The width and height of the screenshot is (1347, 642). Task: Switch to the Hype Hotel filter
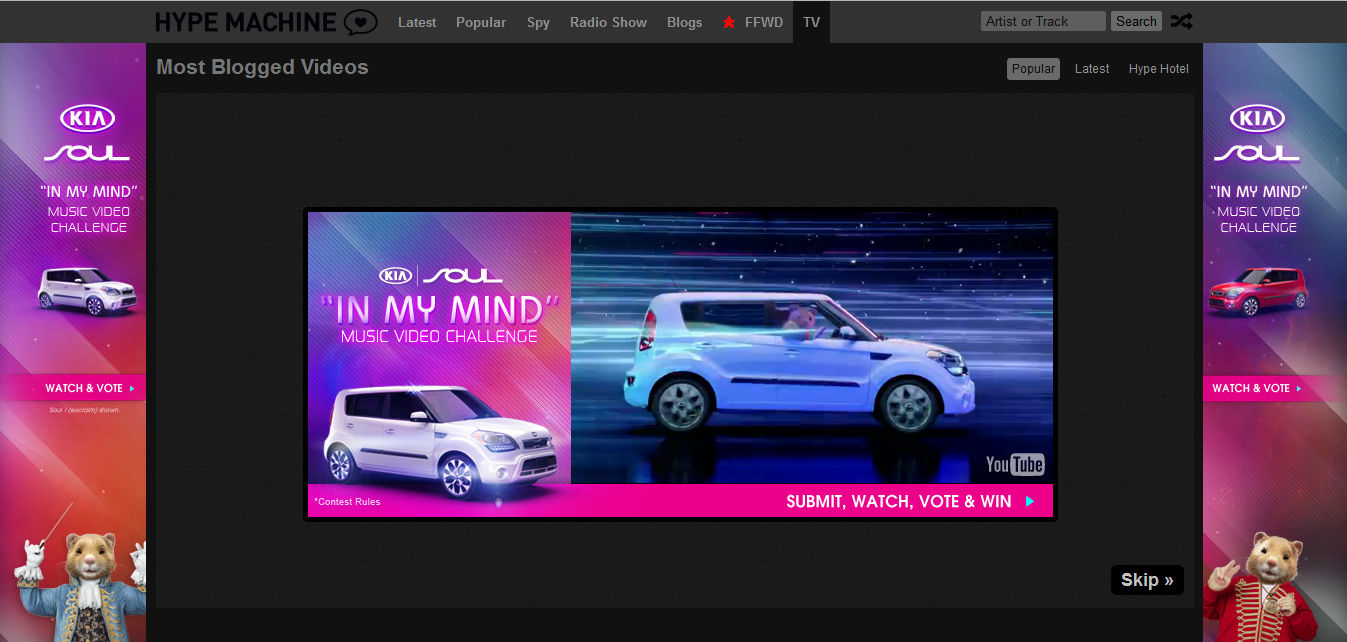click(x=1159, y=69)
